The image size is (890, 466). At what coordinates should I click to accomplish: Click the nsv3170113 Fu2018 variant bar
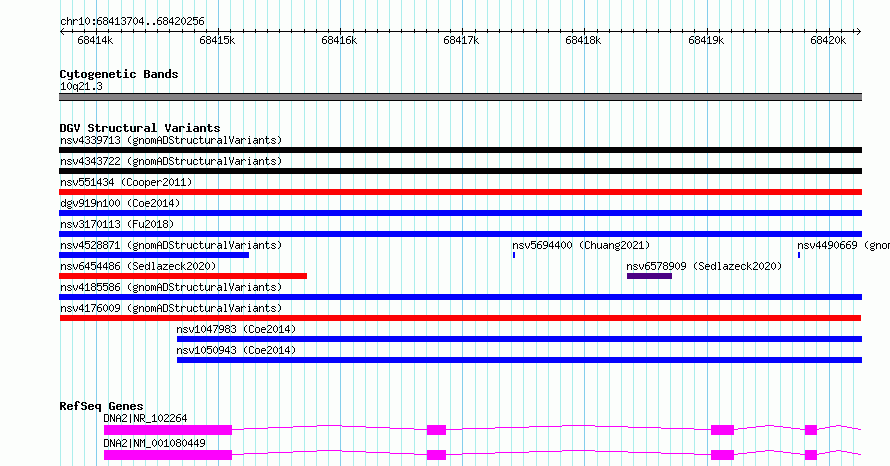pyautogui.click(x=460, y=234)
